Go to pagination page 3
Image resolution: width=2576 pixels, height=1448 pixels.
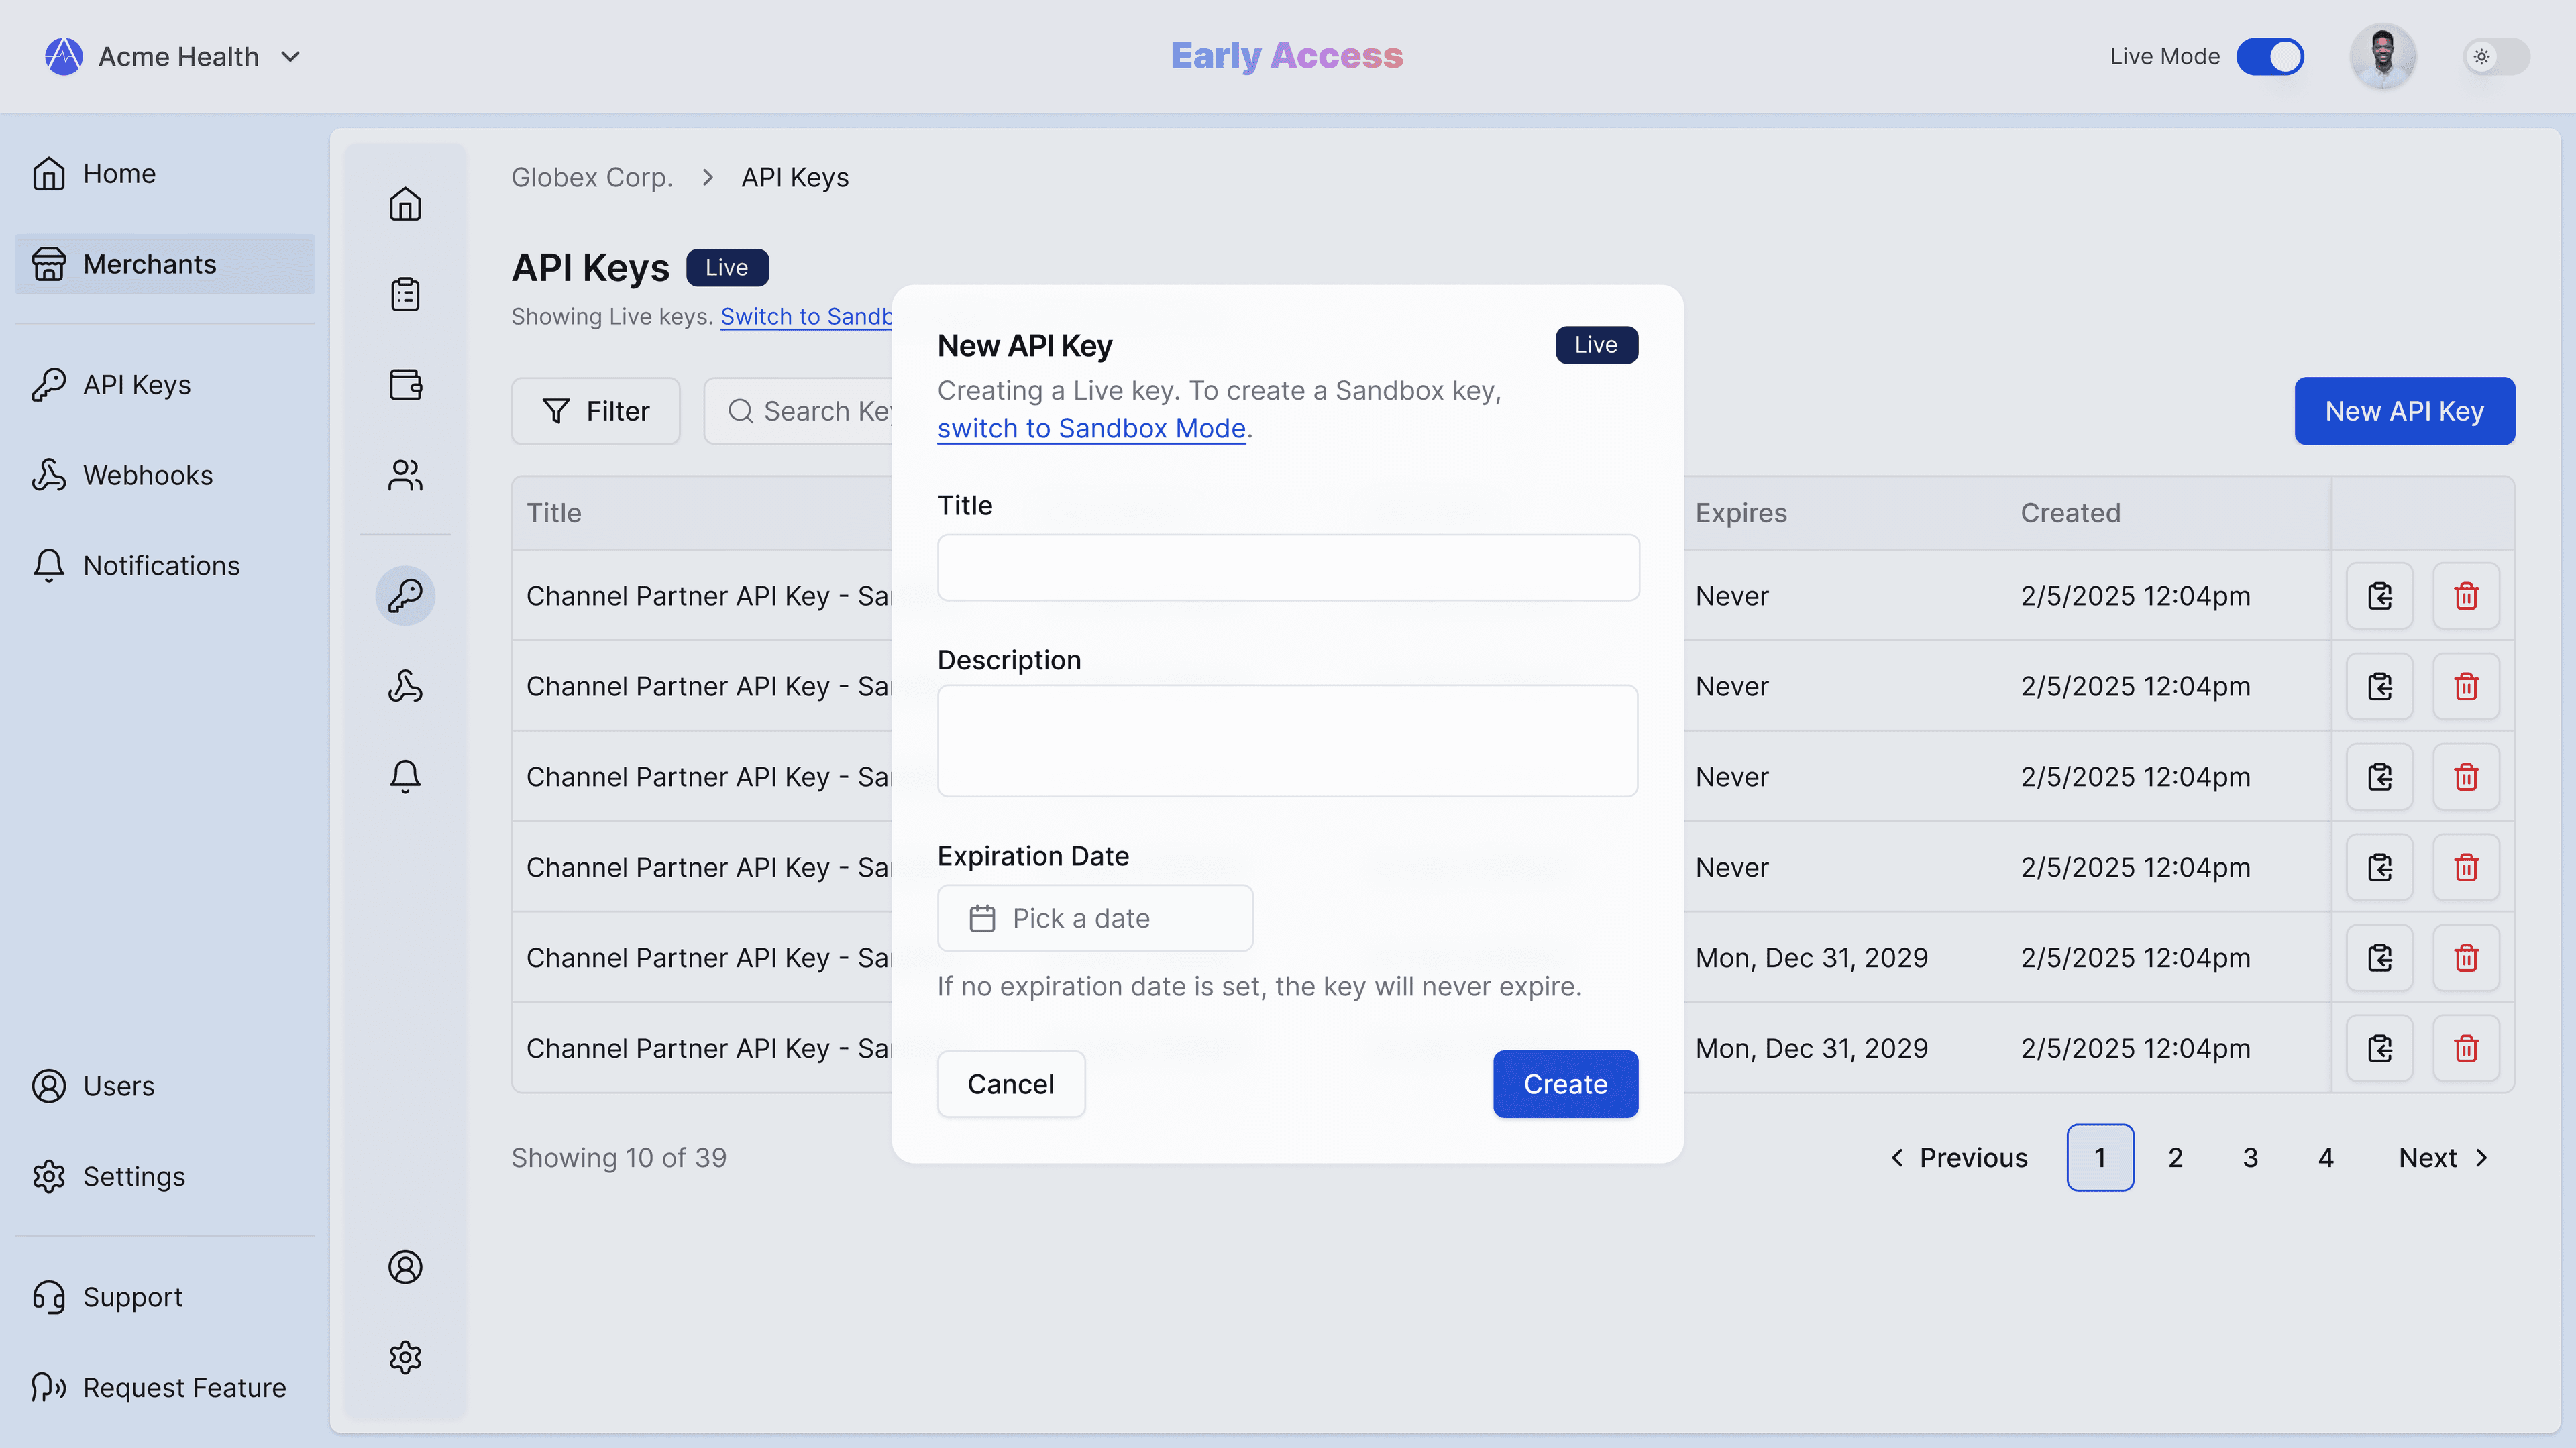pyautogui.click(x=2250, y=1158)
